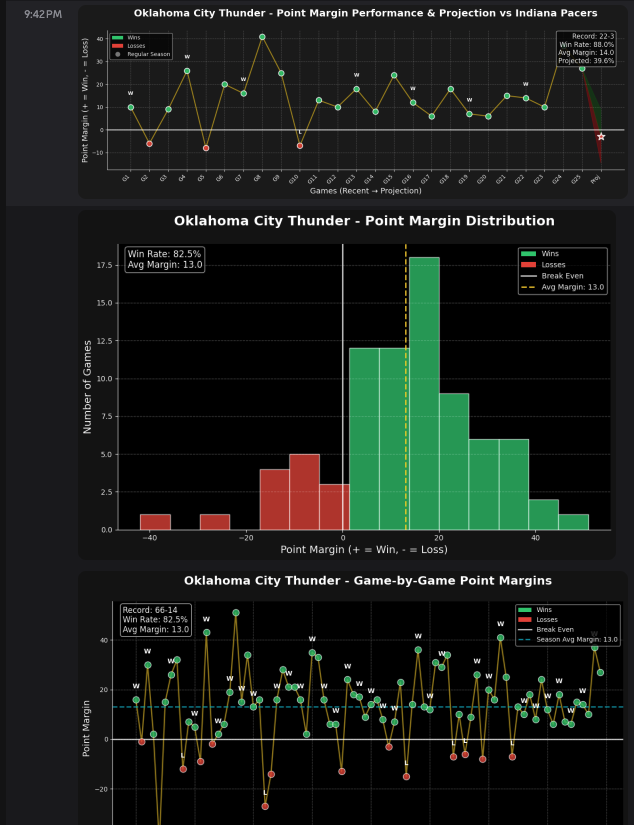The image size is (634, 825).
Task: Click the 'Season Avg Margin: 13.0' legend entry
Action: click(568, 640)
